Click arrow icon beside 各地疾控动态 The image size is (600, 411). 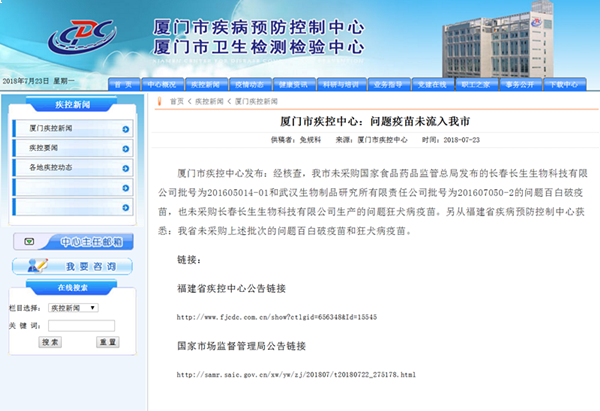click(x=126, y=168)
